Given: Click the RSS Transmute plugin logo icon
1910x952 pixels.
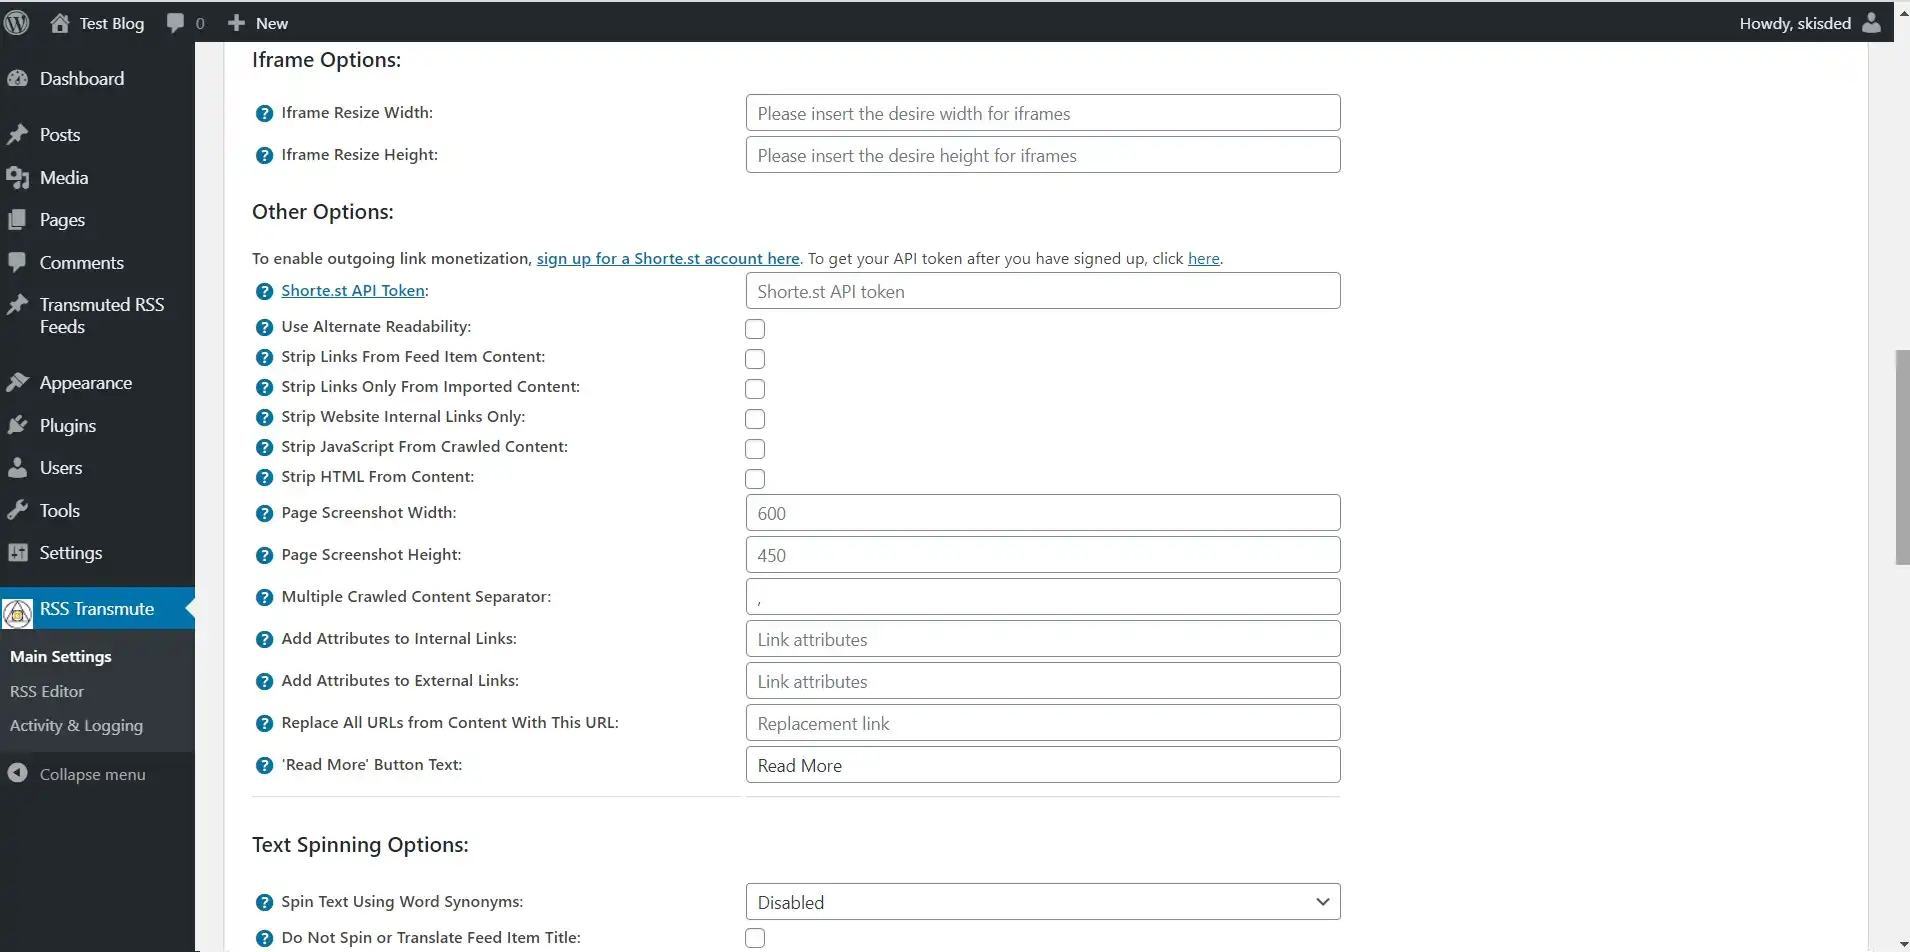Looking at the screenshot, I should click(x=17, y=612).
